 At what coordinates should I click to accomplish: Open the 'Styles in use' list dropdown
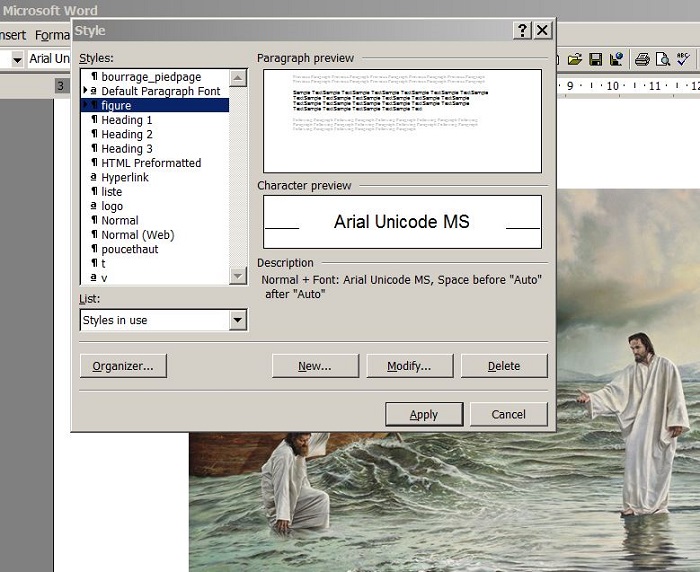point(238,320)
